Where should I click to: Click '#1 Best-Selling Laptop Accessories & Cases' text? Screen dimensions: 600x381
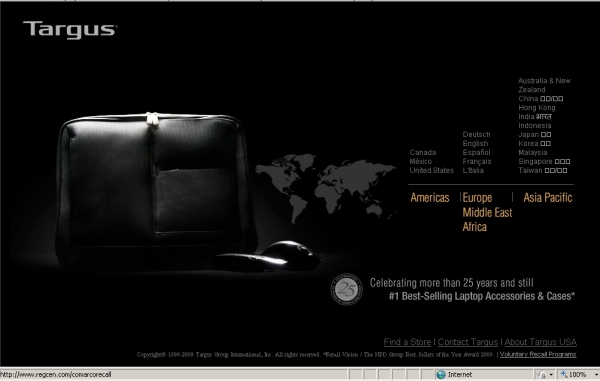tap(482, 296)
